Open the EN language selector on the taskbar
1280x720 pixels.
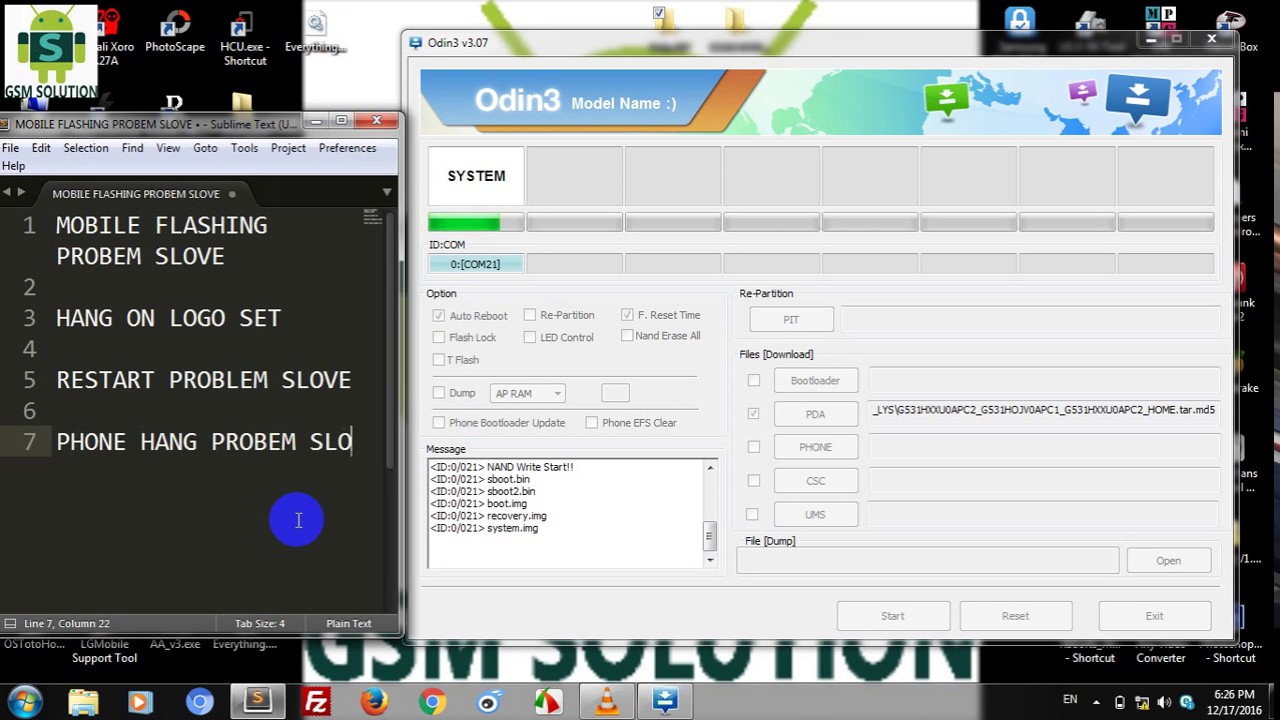pyautogui.click(x=1070, y=700)
